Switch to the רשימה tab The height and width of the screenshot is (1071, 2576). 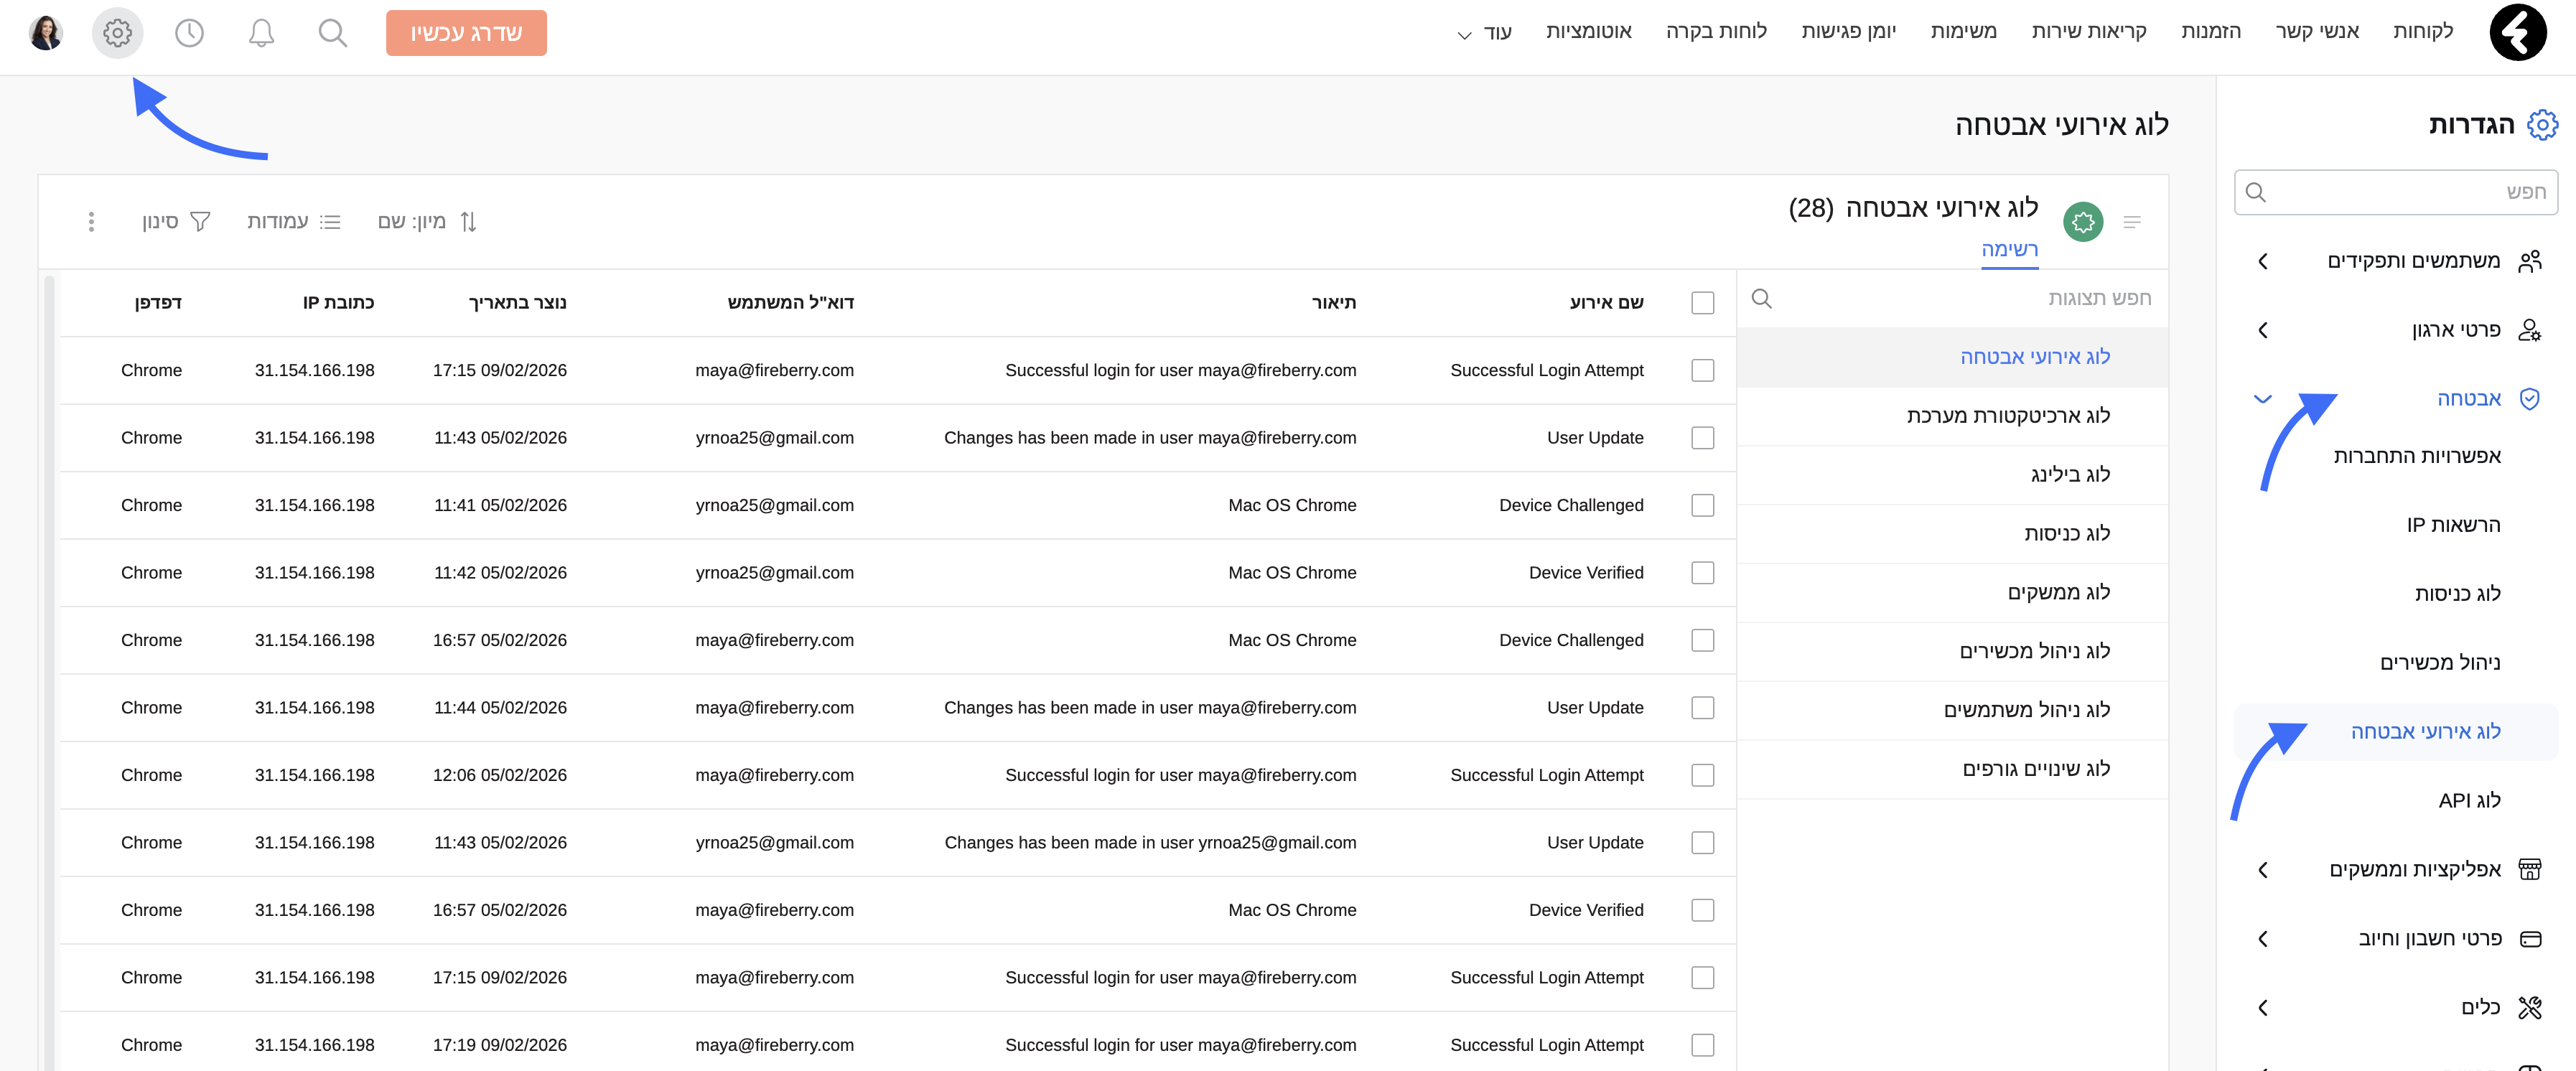[x=2009, y=250]
